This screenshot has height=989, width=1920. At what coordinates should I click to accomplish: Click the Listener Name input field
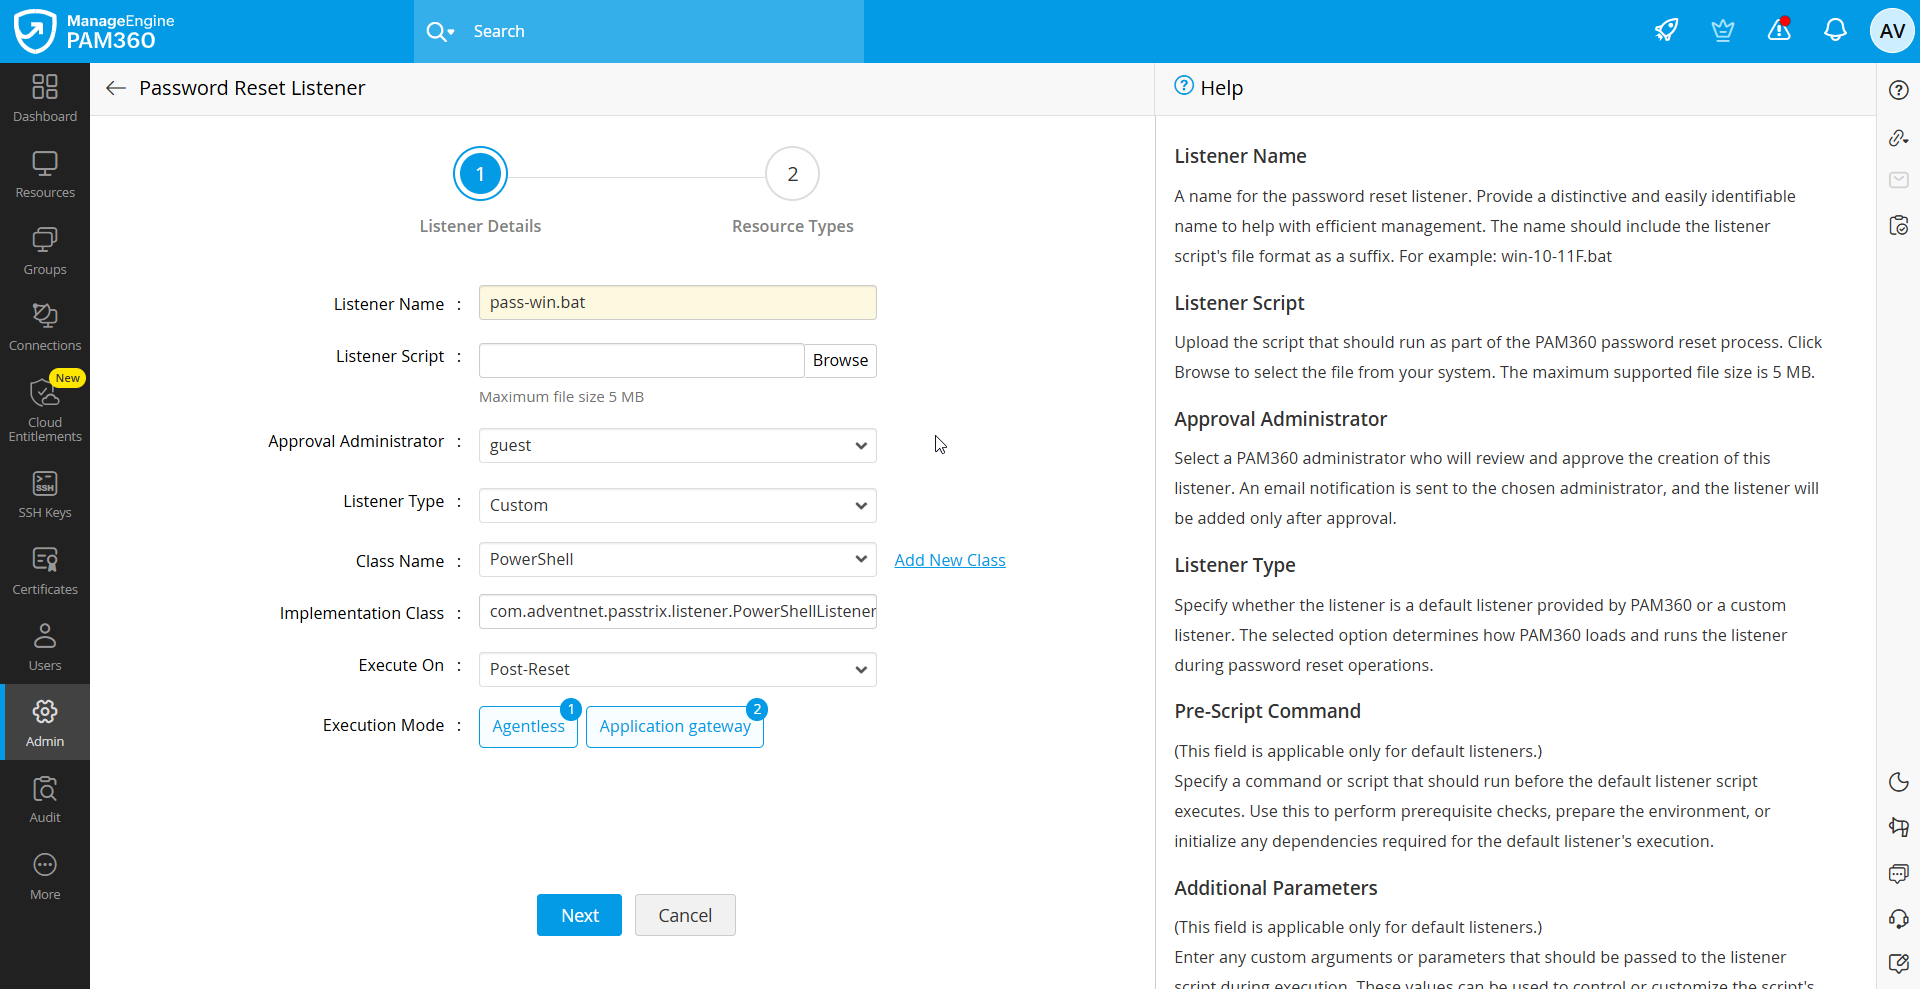coord(678,302)
